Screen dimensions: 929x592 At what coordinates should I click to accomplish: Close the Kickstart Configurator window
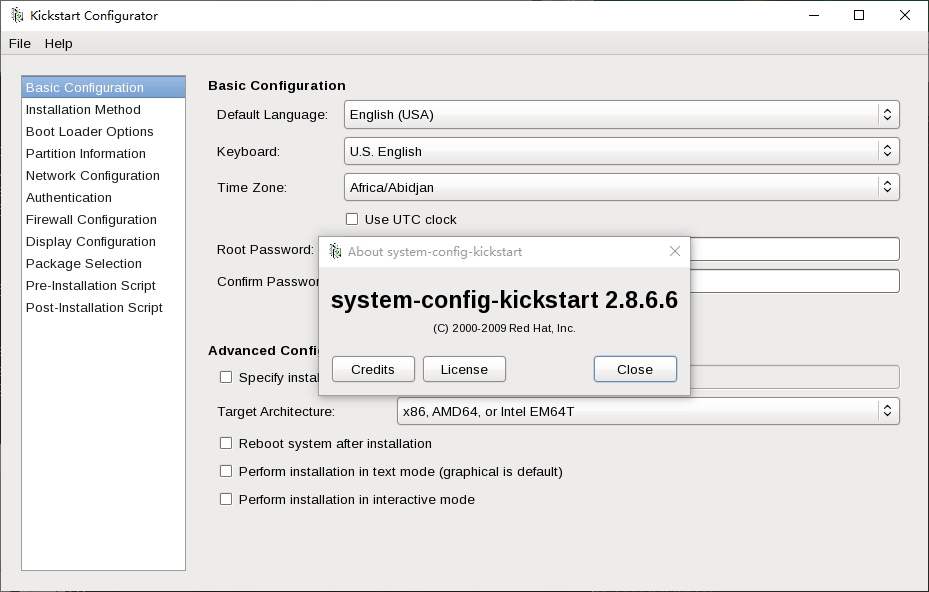click(905, 15)
